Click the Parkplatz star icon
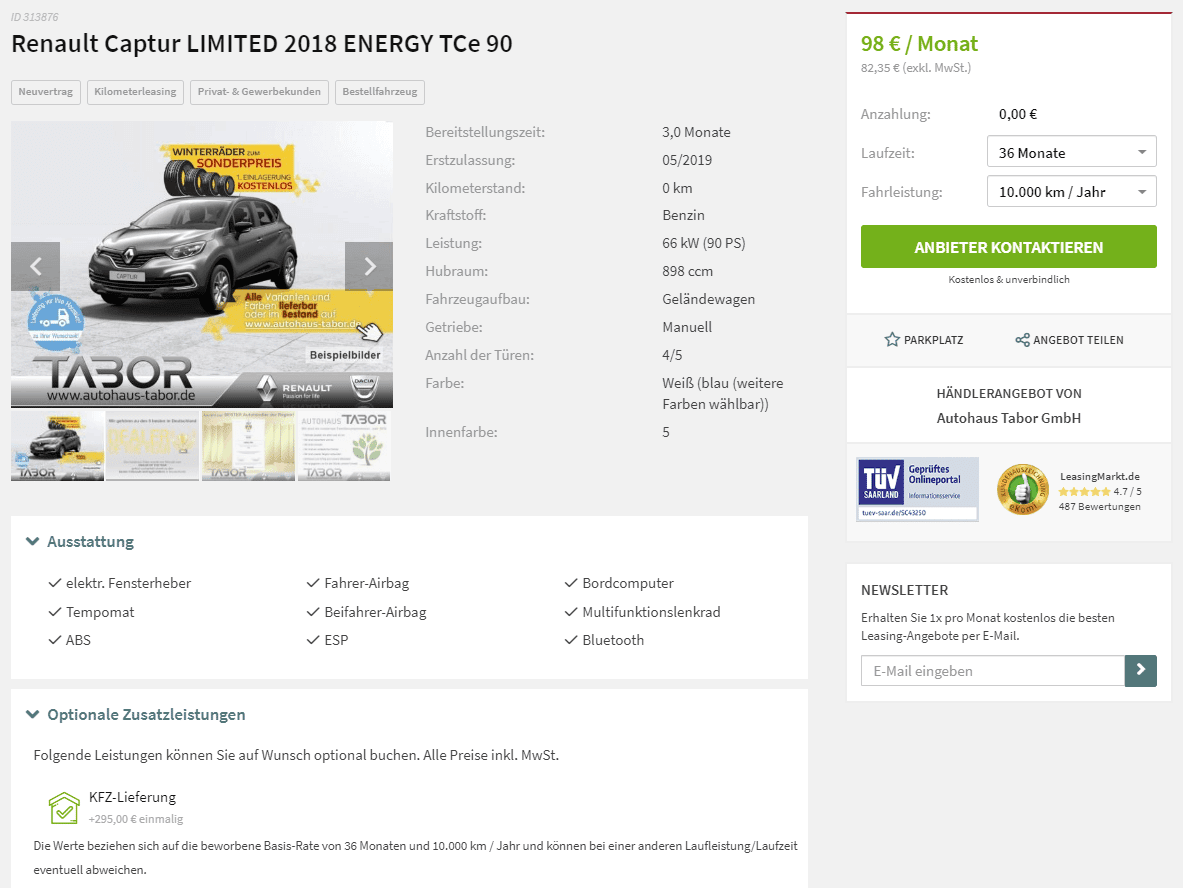1183x888 pixels. point(892,340)
